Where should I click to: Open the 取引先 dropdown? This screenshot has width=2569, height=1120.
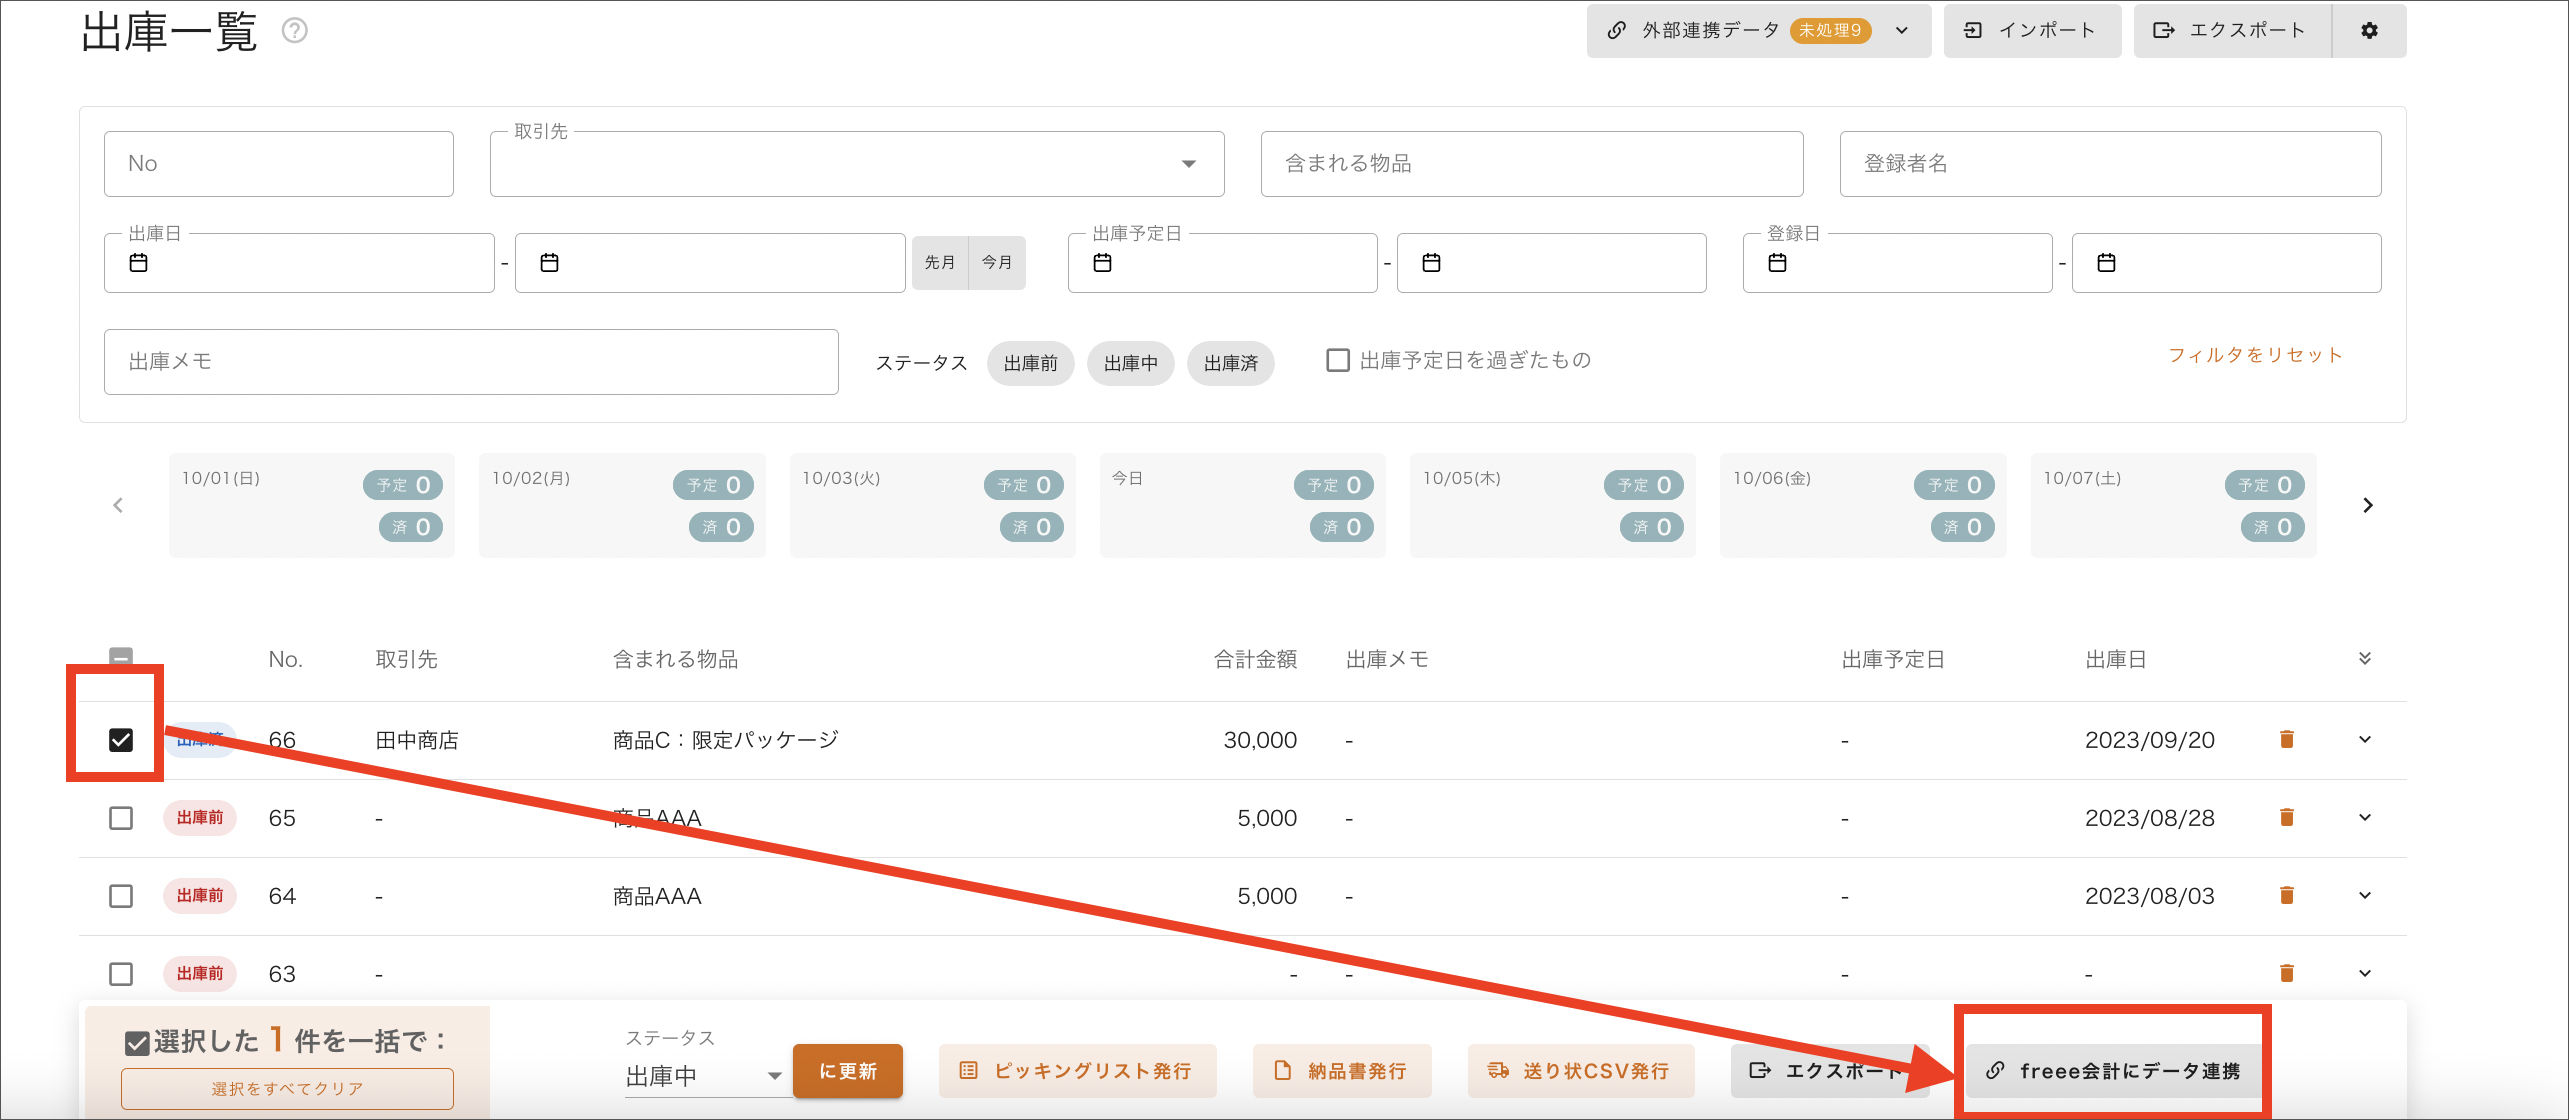[x=857, y=164]
